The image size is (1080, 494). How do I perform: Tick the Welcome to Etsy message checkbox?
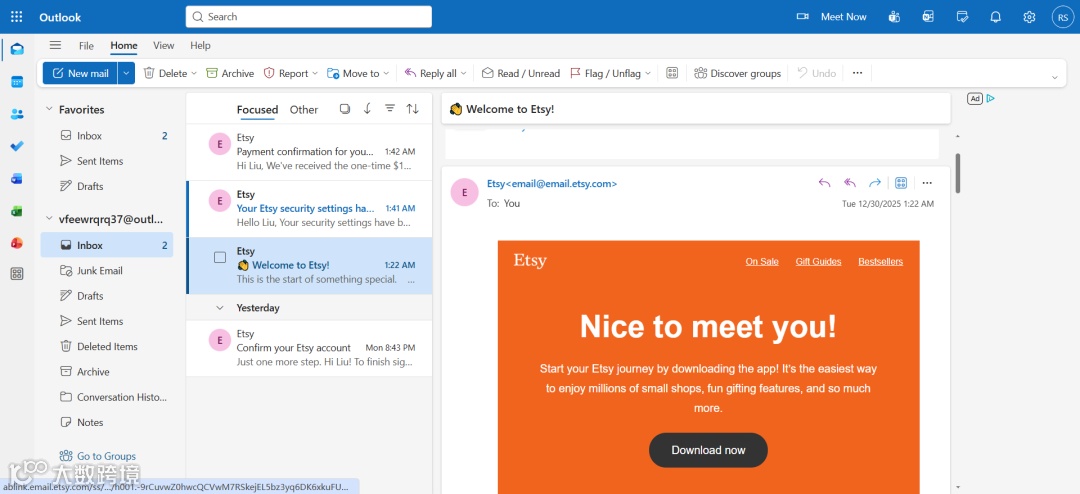click(x=220, y=257)
